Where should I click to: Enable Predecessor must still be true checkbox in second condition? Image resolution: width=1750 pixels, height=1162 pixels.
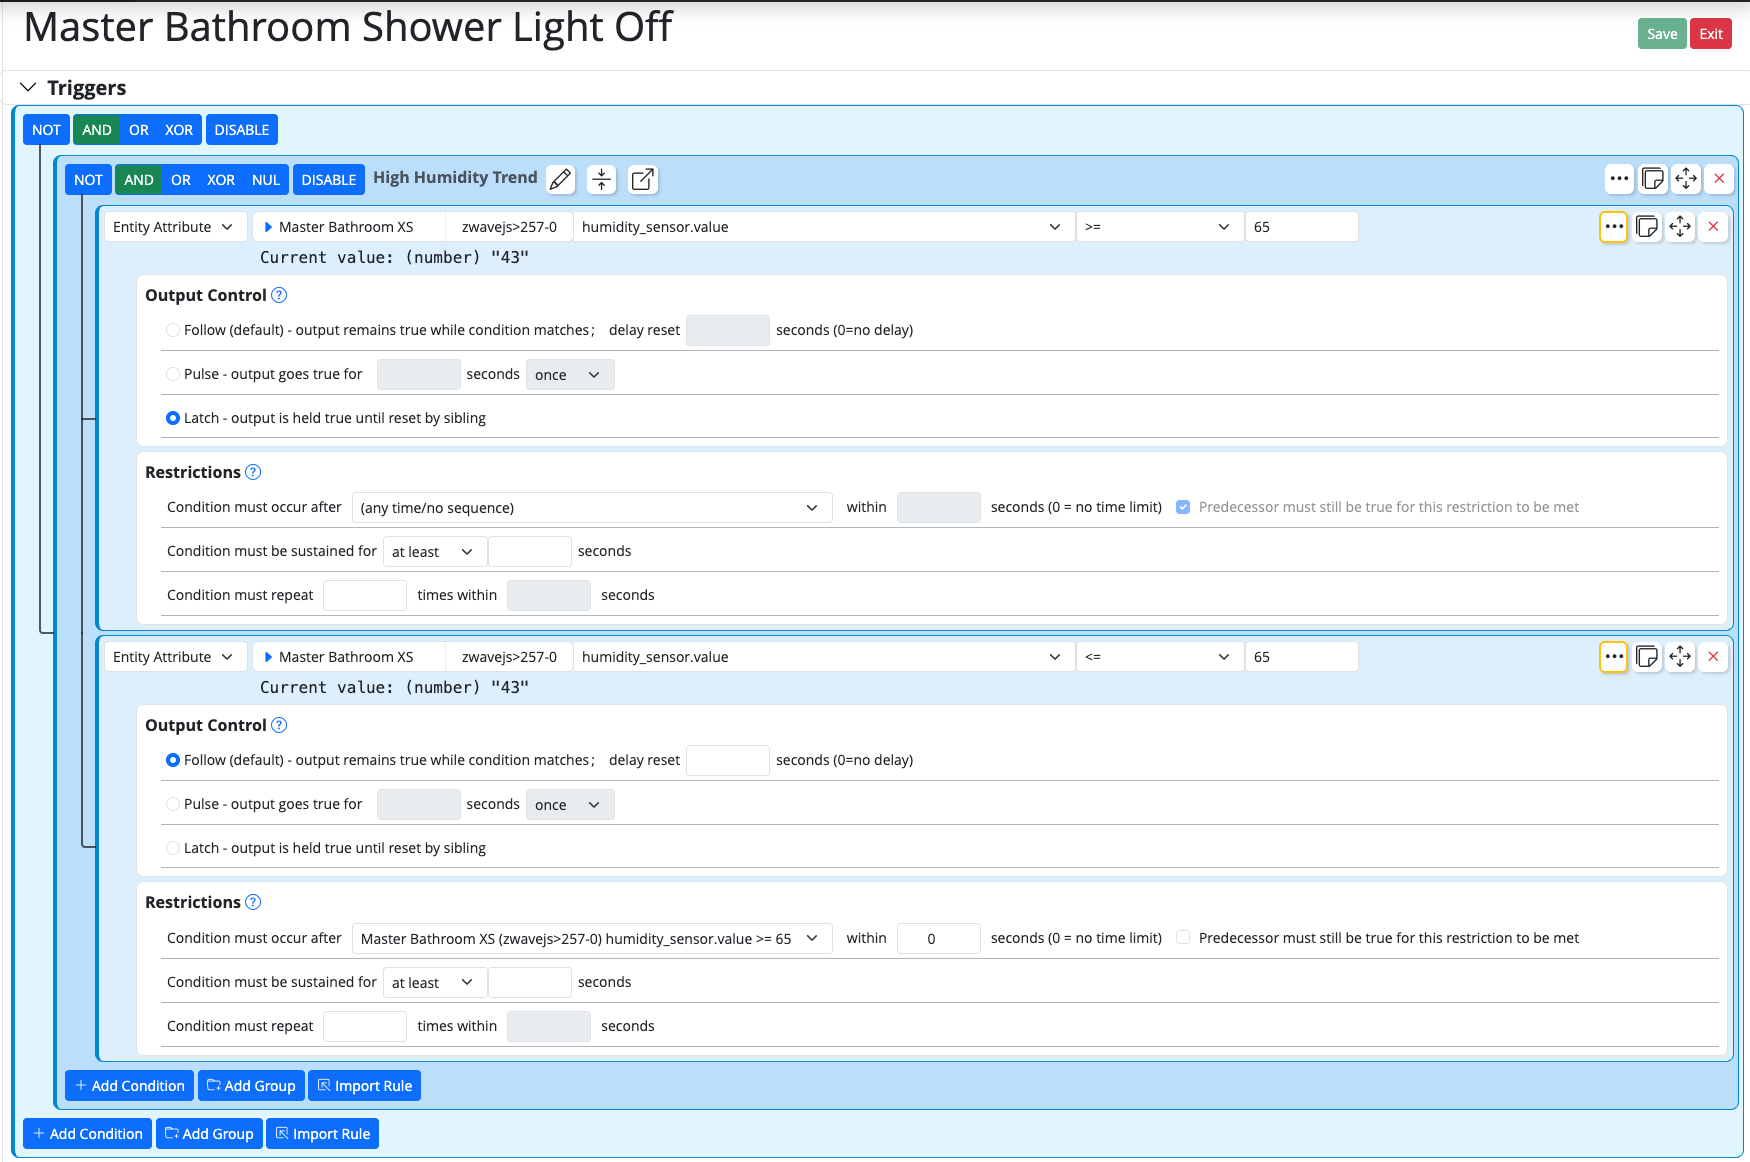pos(1183,938)
